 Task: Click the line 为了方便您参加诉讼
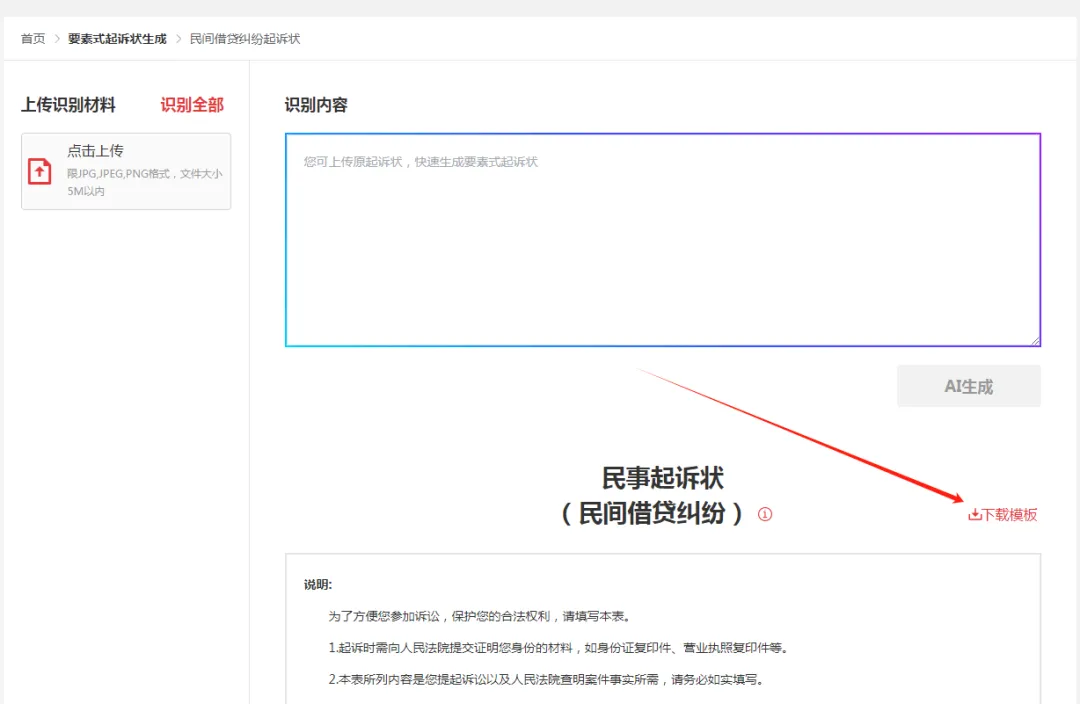coord(479,617)
